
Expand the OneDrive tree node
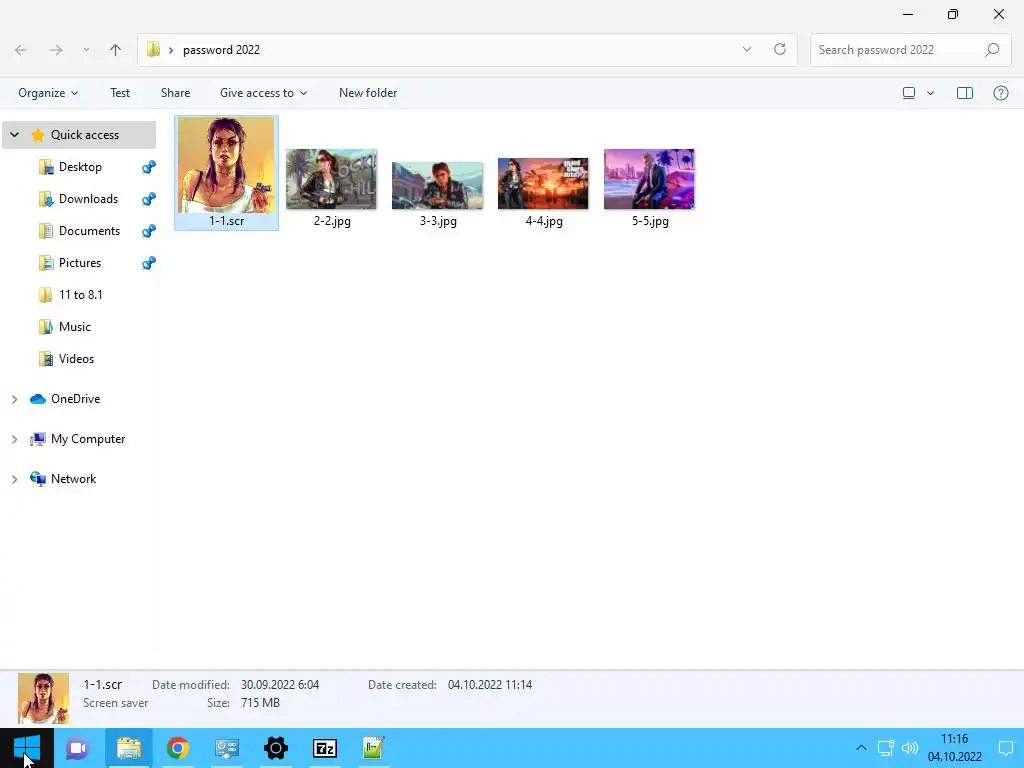(x=14, y=399)
